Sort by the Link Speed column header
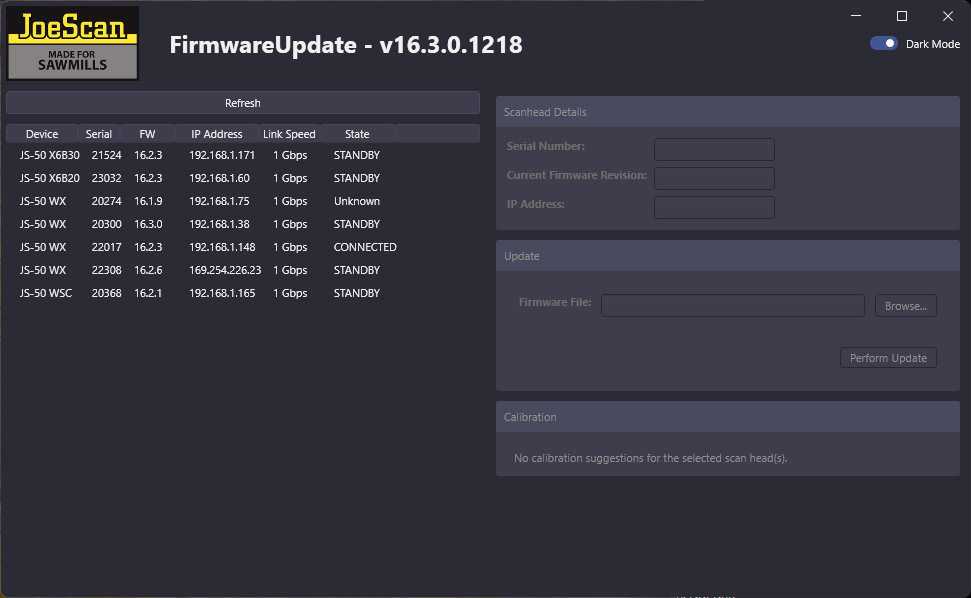 [289, 134]
